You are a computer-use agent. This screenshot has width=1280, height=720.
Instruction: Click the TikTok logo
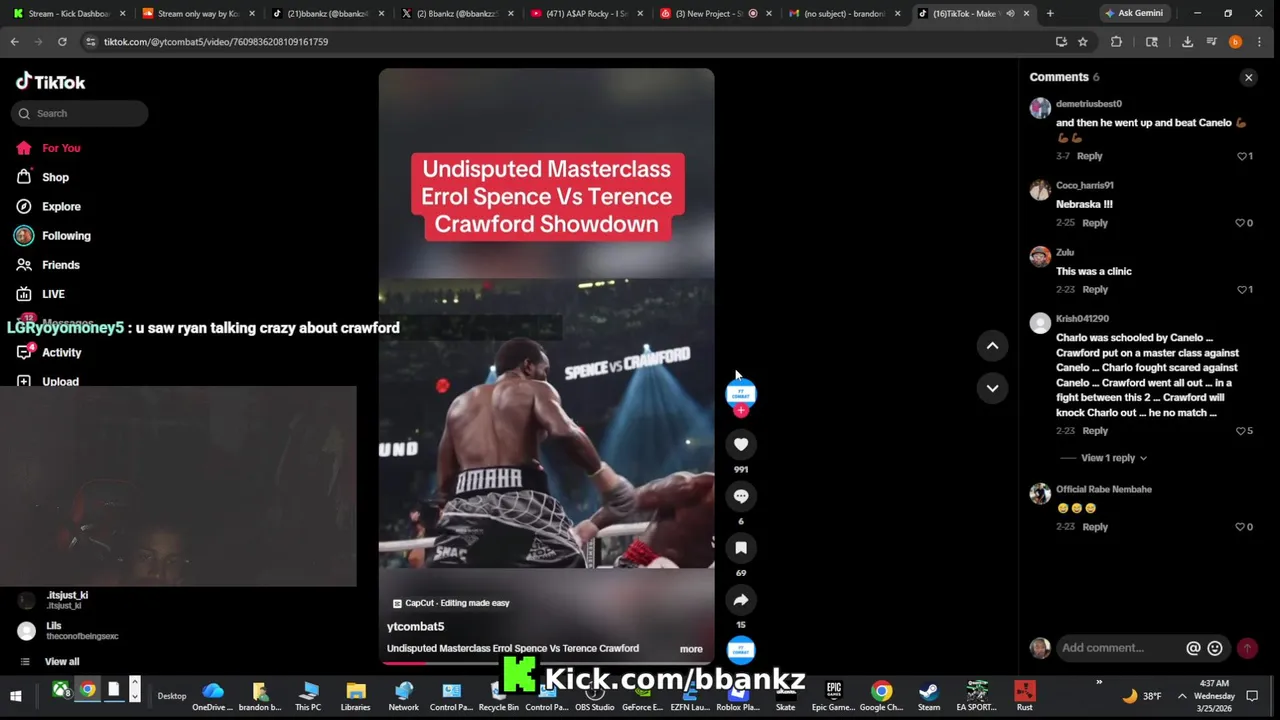(x=51, y=82)
